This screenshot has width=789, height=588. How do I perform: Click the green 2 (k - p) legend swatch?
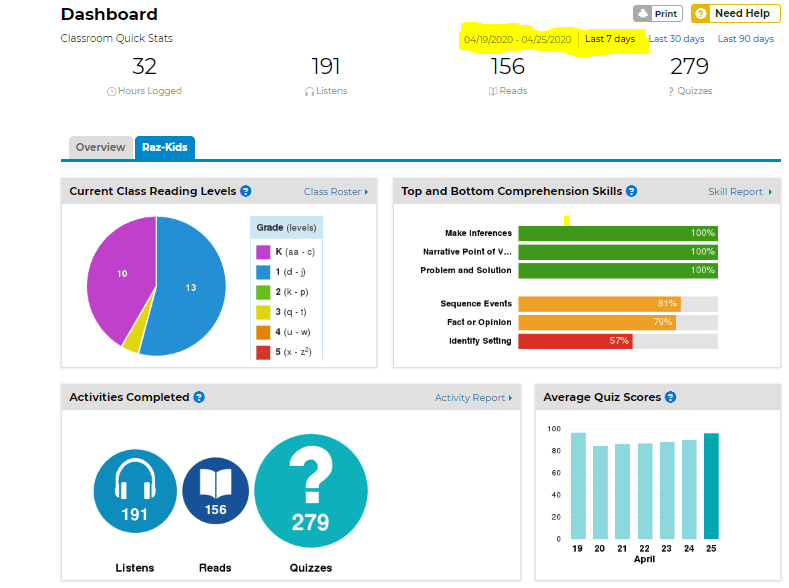pyautogui.click(x=263, y=292)
